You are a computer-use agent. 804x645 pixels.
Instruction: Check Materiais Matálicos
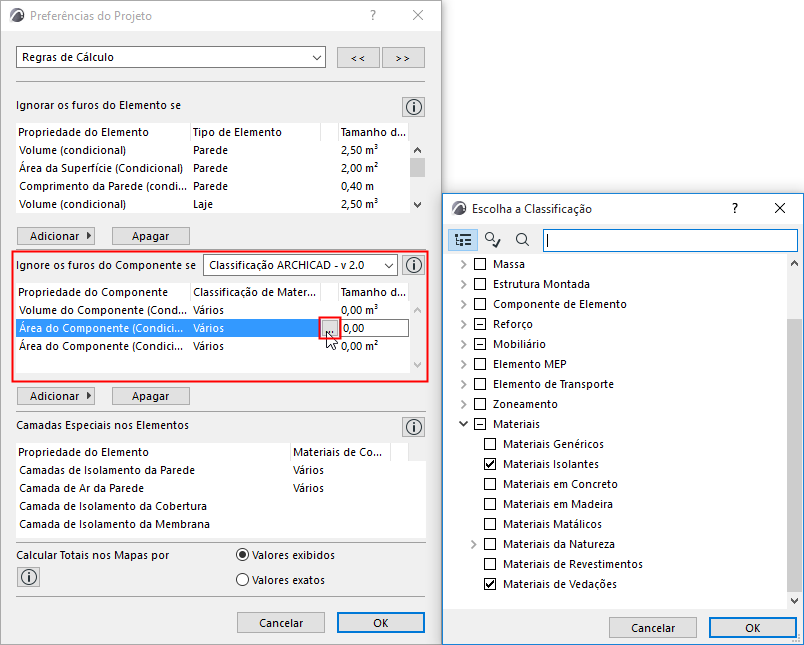pyautogui.click(x=490, y=524)
